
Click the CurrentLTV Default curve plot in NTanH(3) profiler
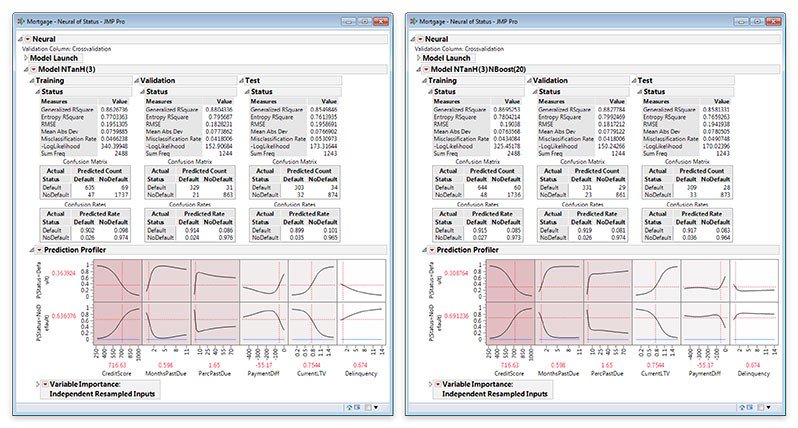pos(312,280)
